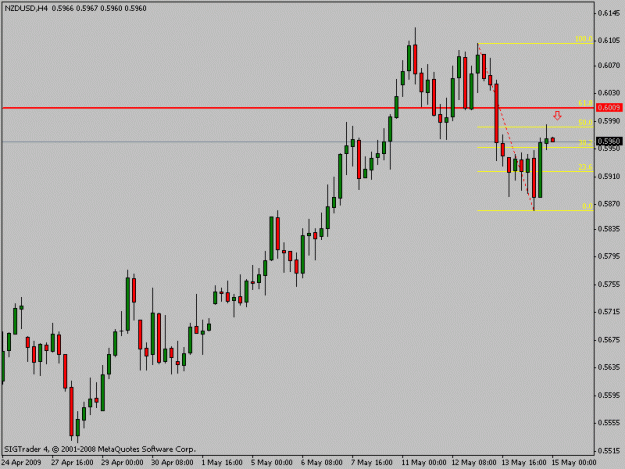Select the Fibonacci 100.0 level label
Screen dimensions: 625x469
click(584, 39)
